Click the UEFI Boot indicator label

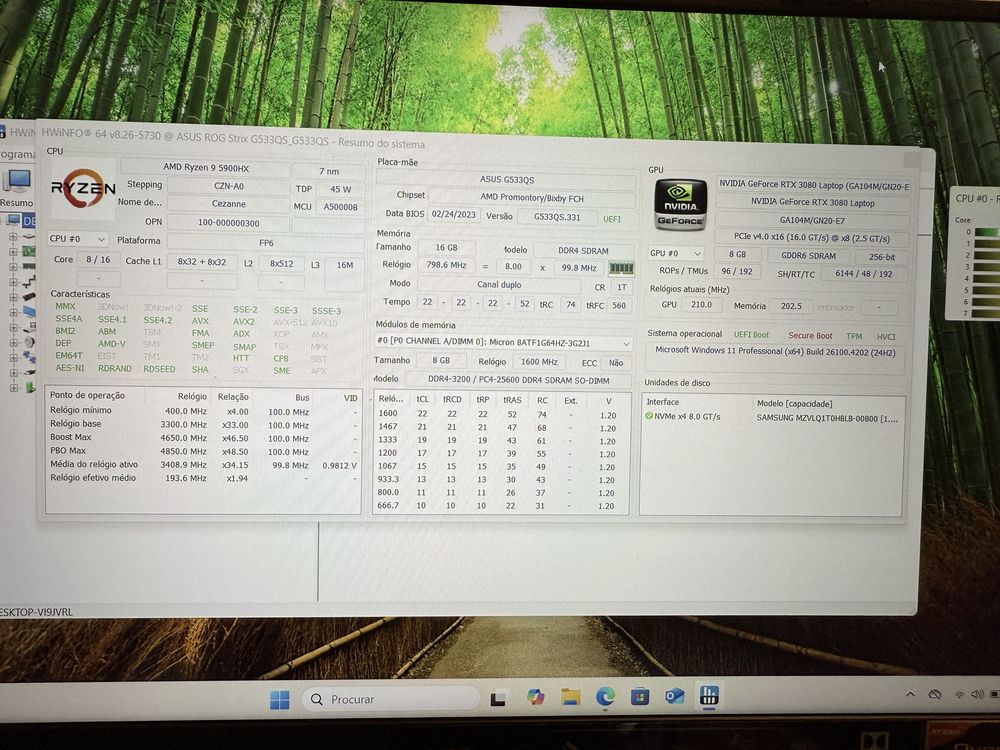(751, 335)
